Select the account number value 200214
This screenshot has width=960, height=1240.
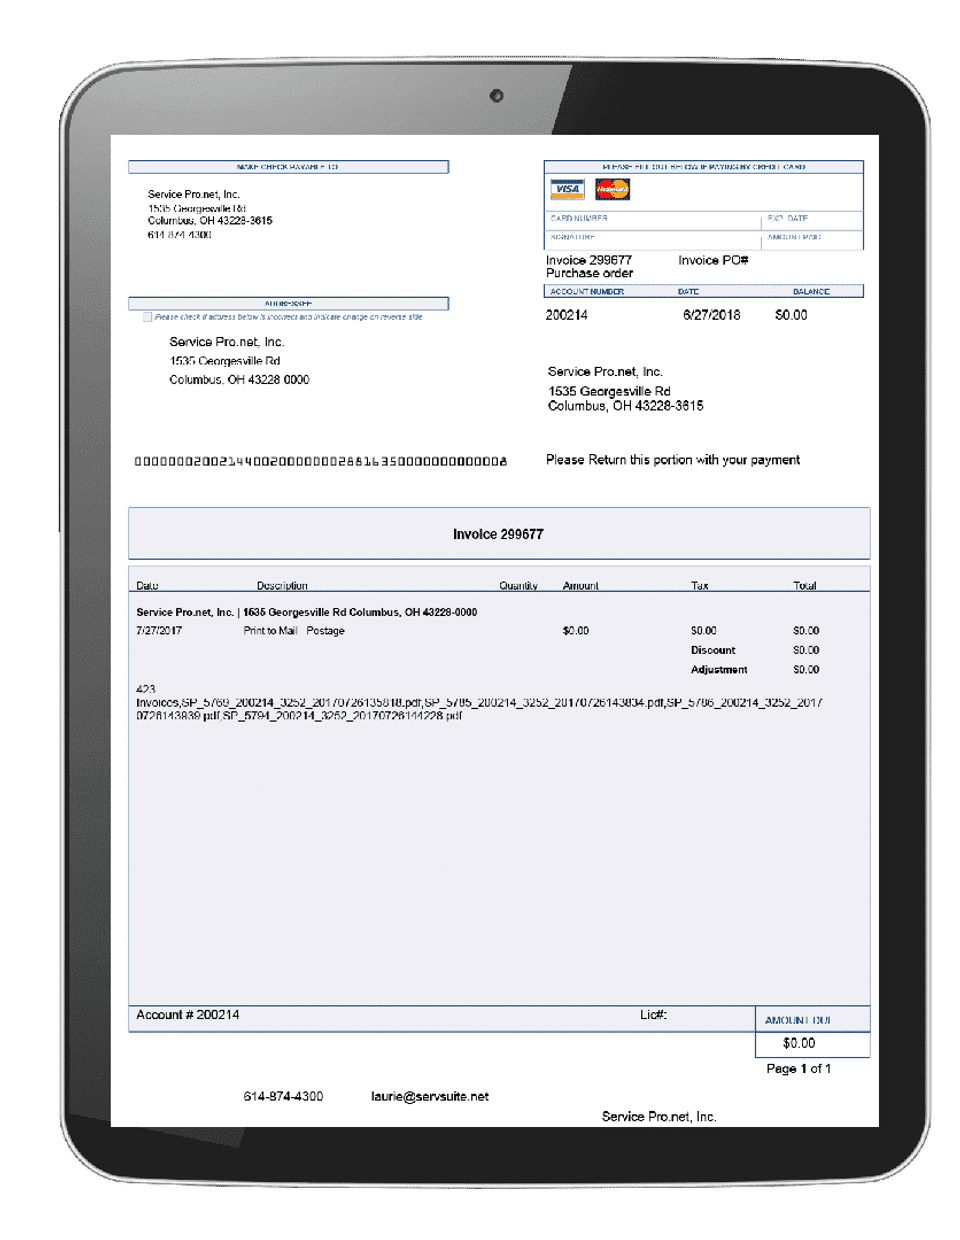567,315
